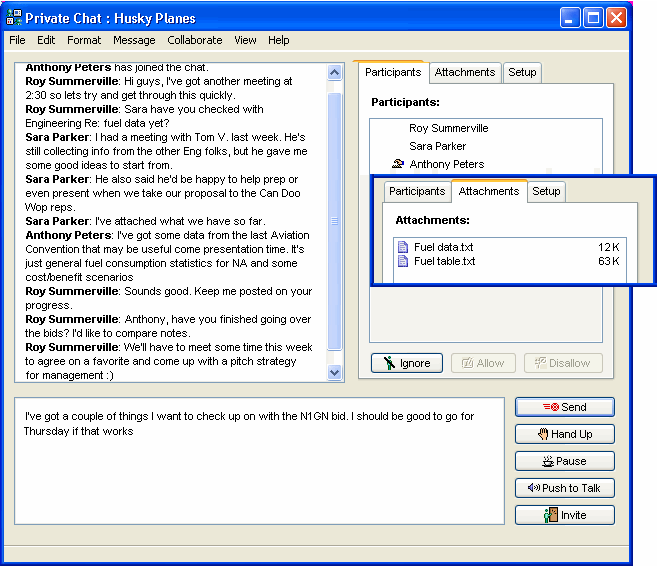The width and height of the screenshot is (658, 567).
Task: Open the Format menu
Action: pos(84,40)
